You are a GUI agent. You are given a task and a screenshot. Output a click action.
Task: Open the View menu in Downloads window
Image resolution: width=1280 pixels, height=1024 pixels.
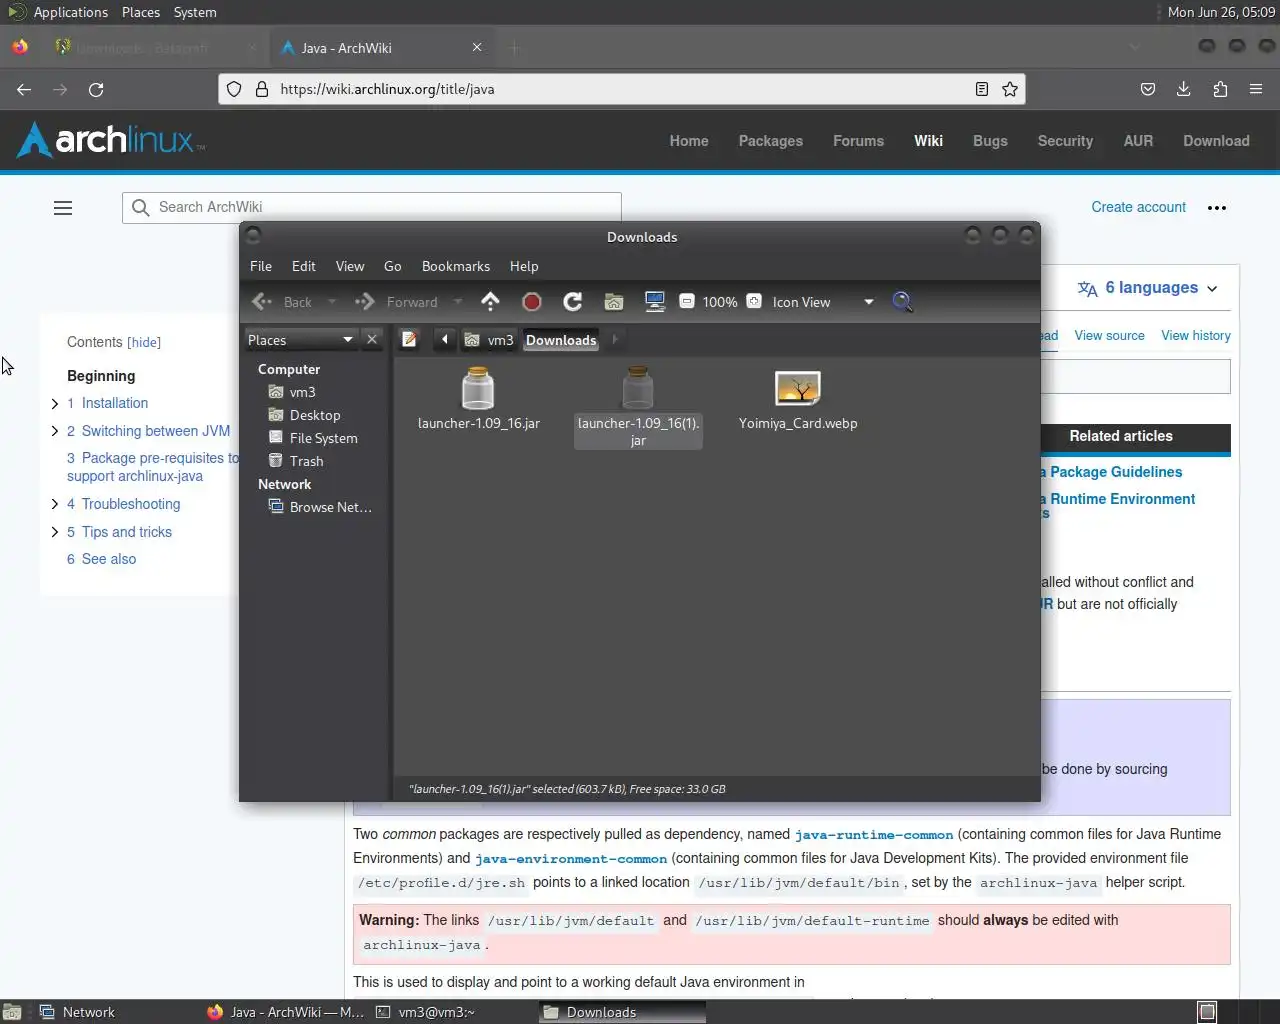350,266
